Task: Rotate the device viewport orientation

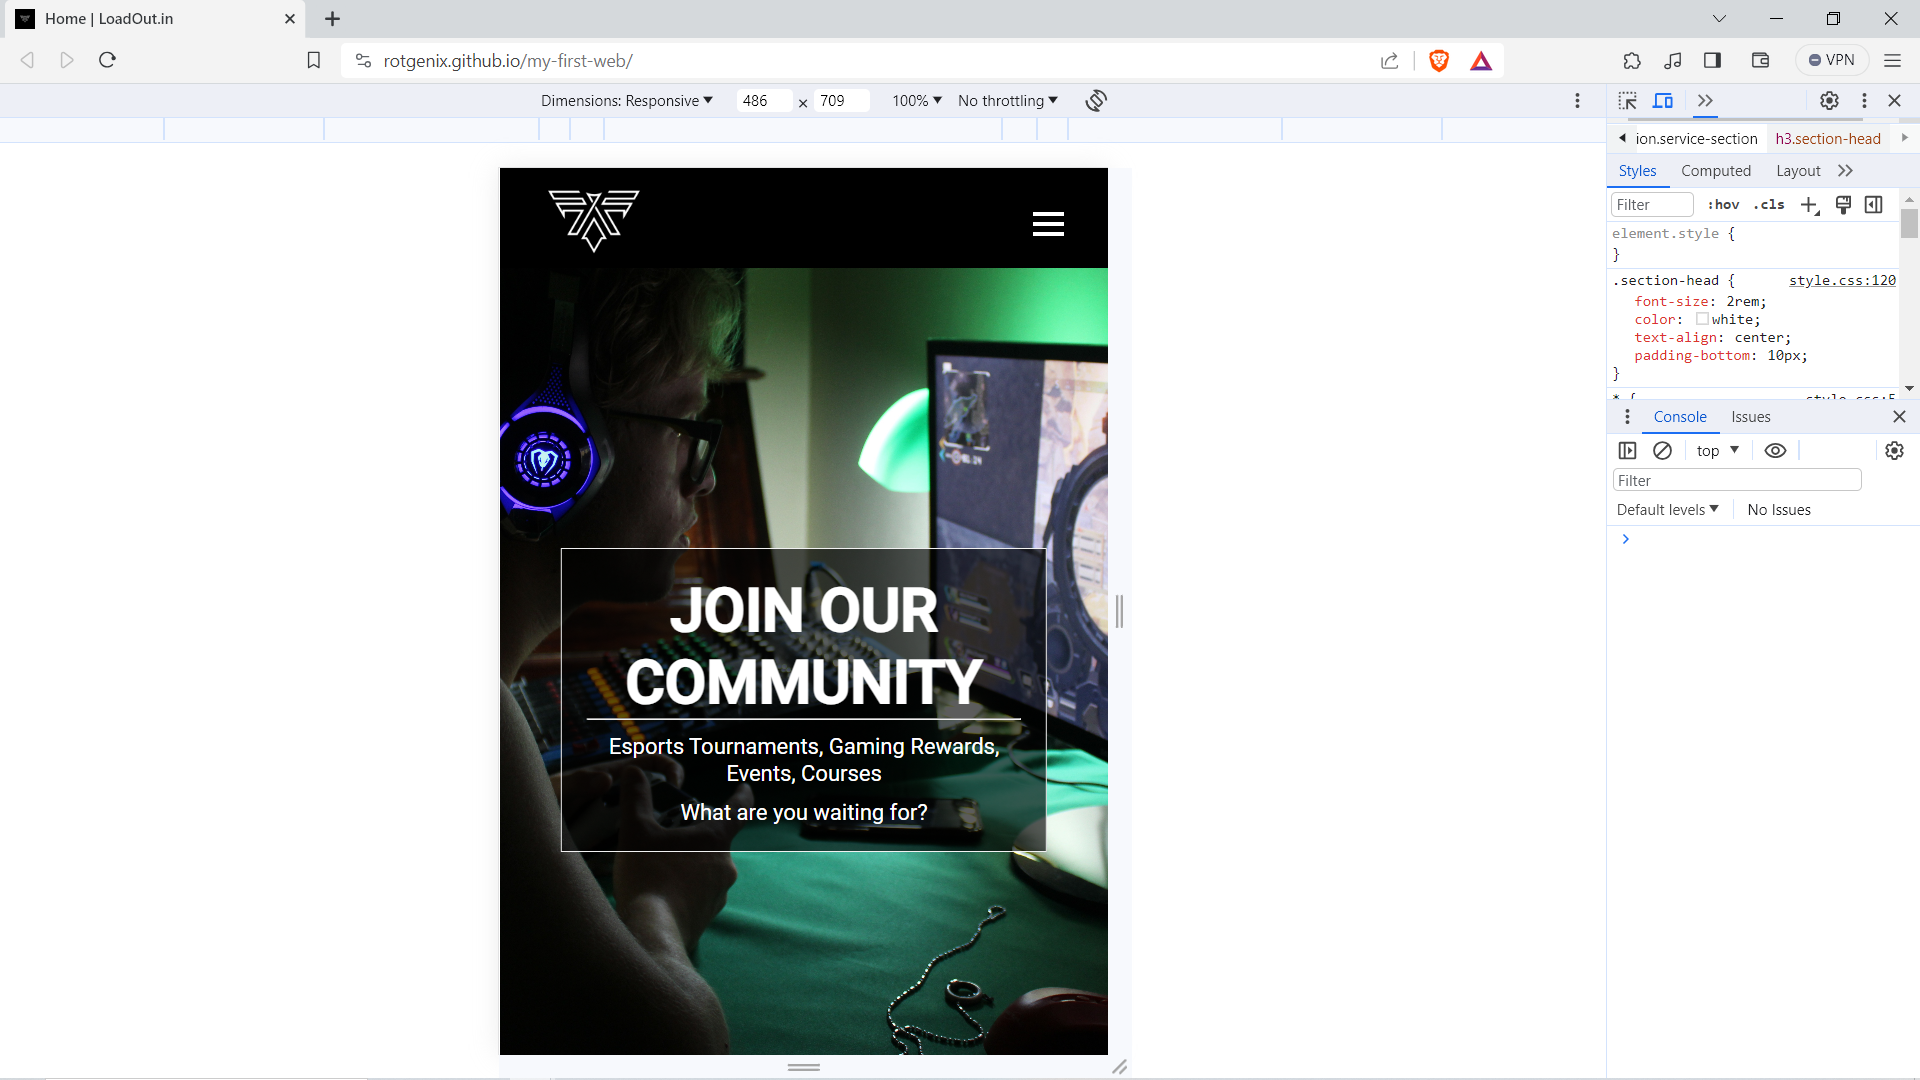Action: [x=1096, y=101]
